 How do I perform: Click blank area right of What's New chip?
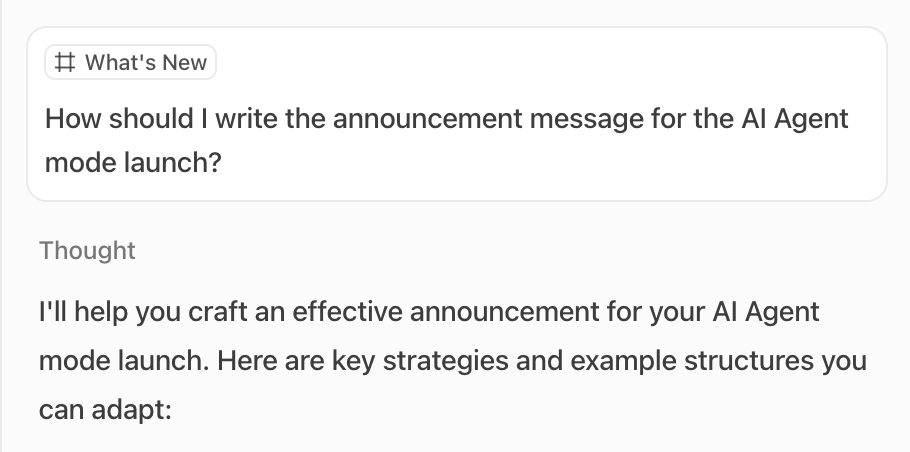click(550, 63)
